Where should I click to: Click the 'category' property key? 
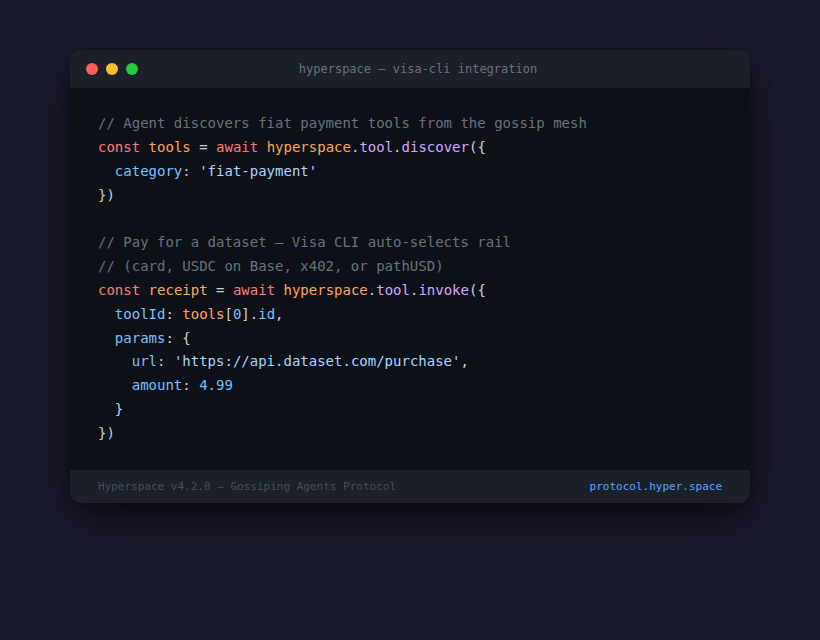(x=148, y=172)
